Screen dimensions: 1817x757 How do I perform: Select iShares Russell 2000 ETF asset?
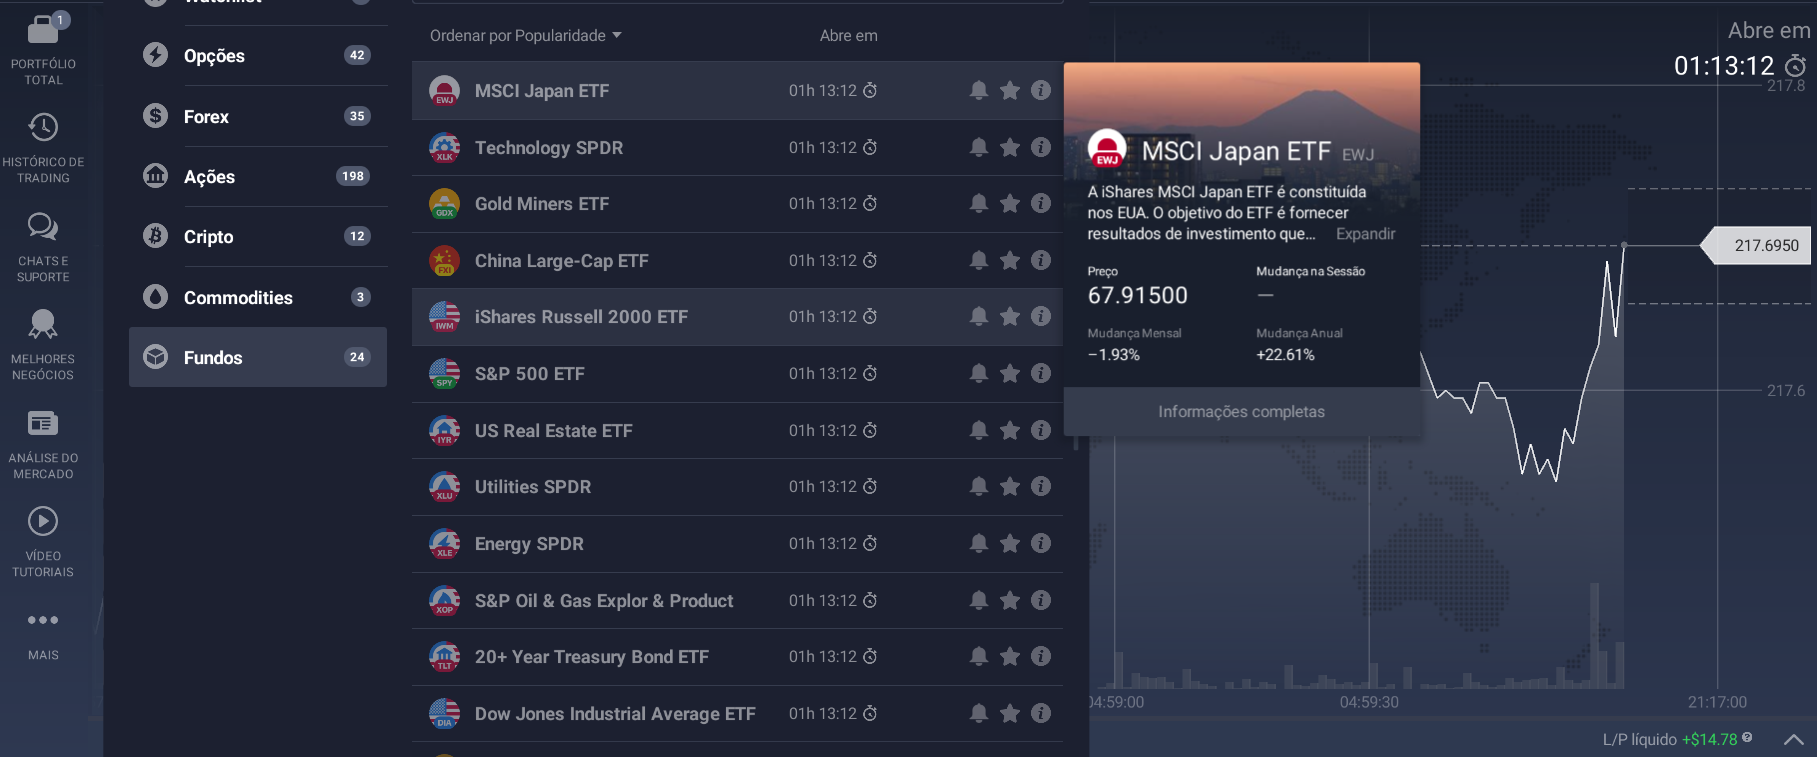click(737, 316)
